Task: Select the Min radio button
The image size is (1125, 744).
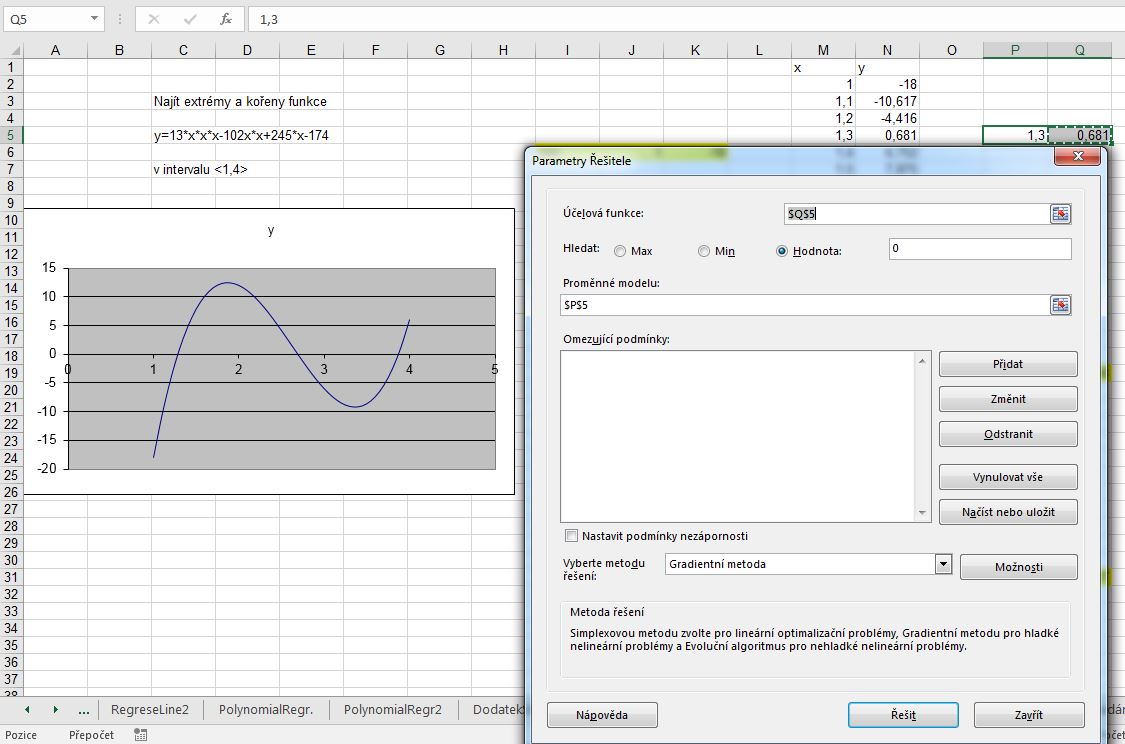Action: tap(704, 251)
